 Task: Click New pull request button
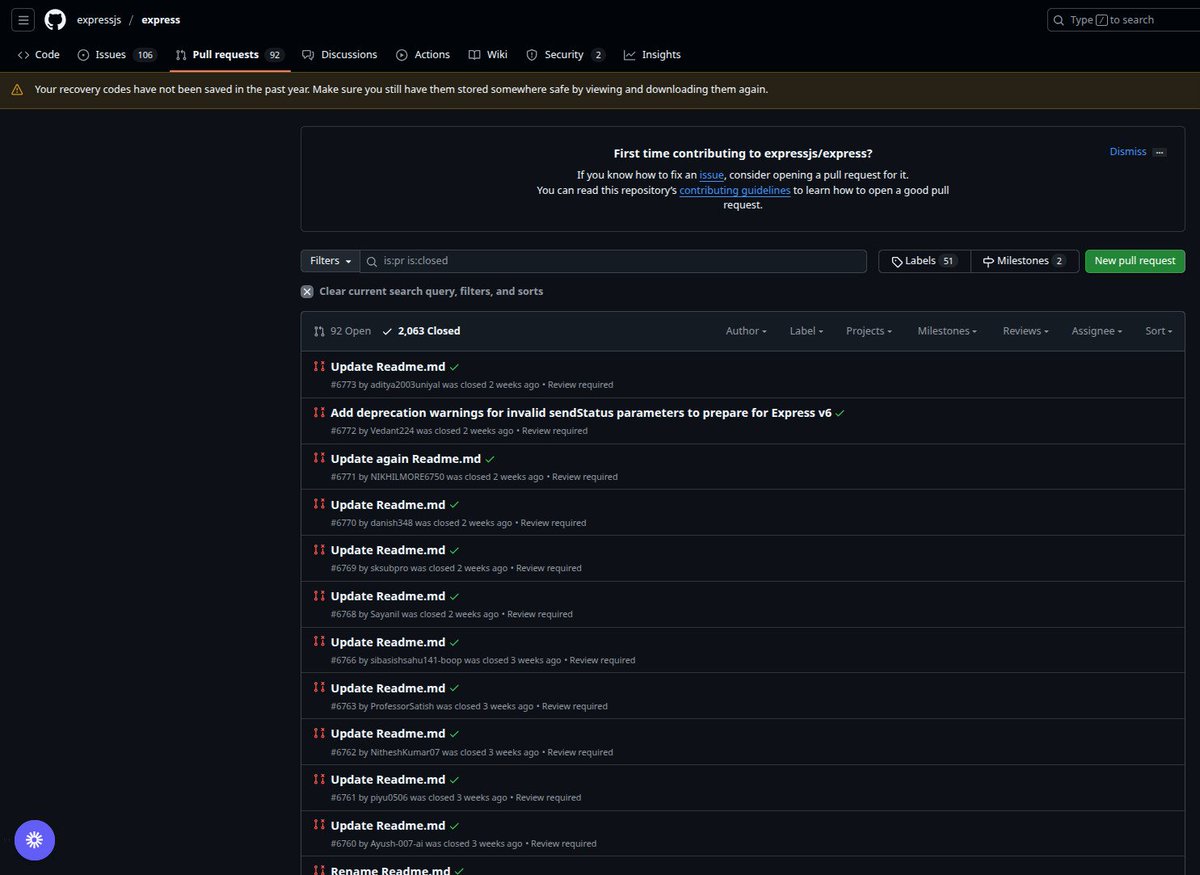click(x=1135, y=261)
